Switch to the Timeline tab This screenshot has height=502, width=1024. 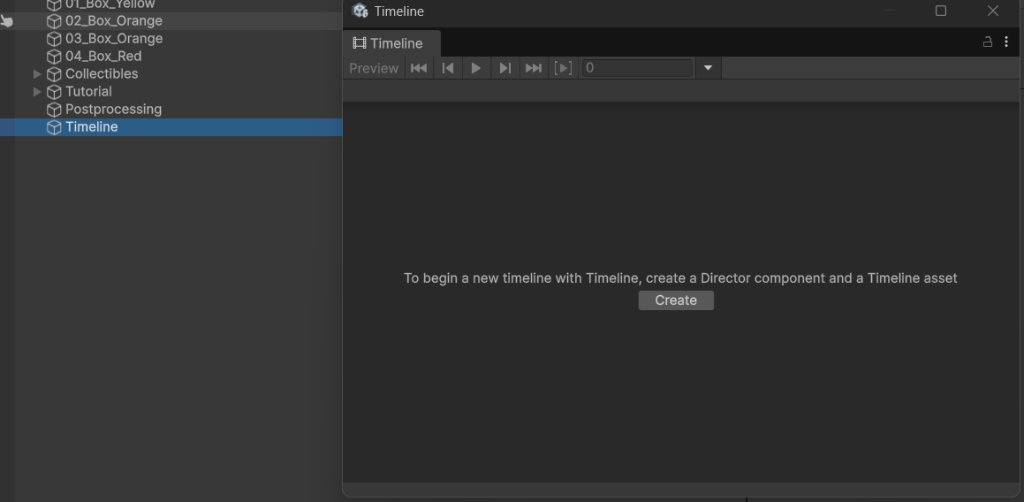(x=389, y=43)
